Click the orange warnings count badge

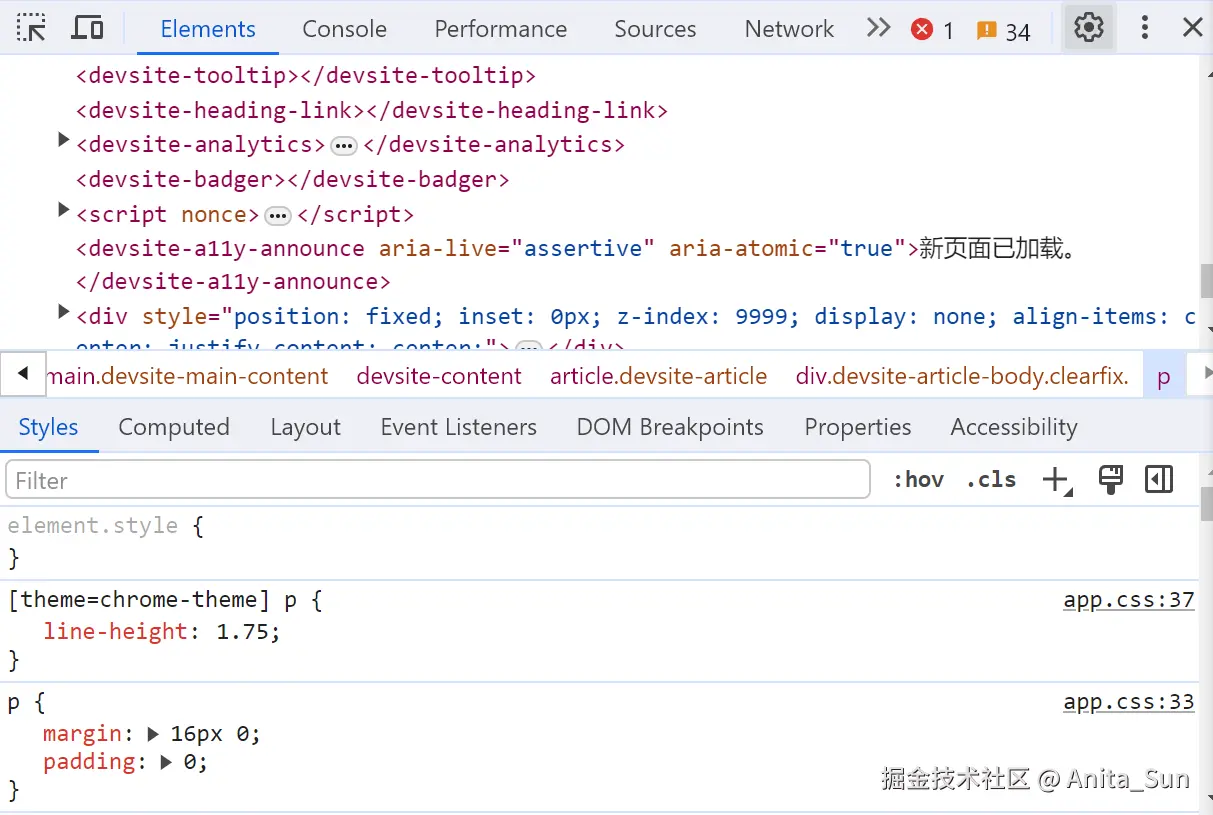[x=1004, y=30]
